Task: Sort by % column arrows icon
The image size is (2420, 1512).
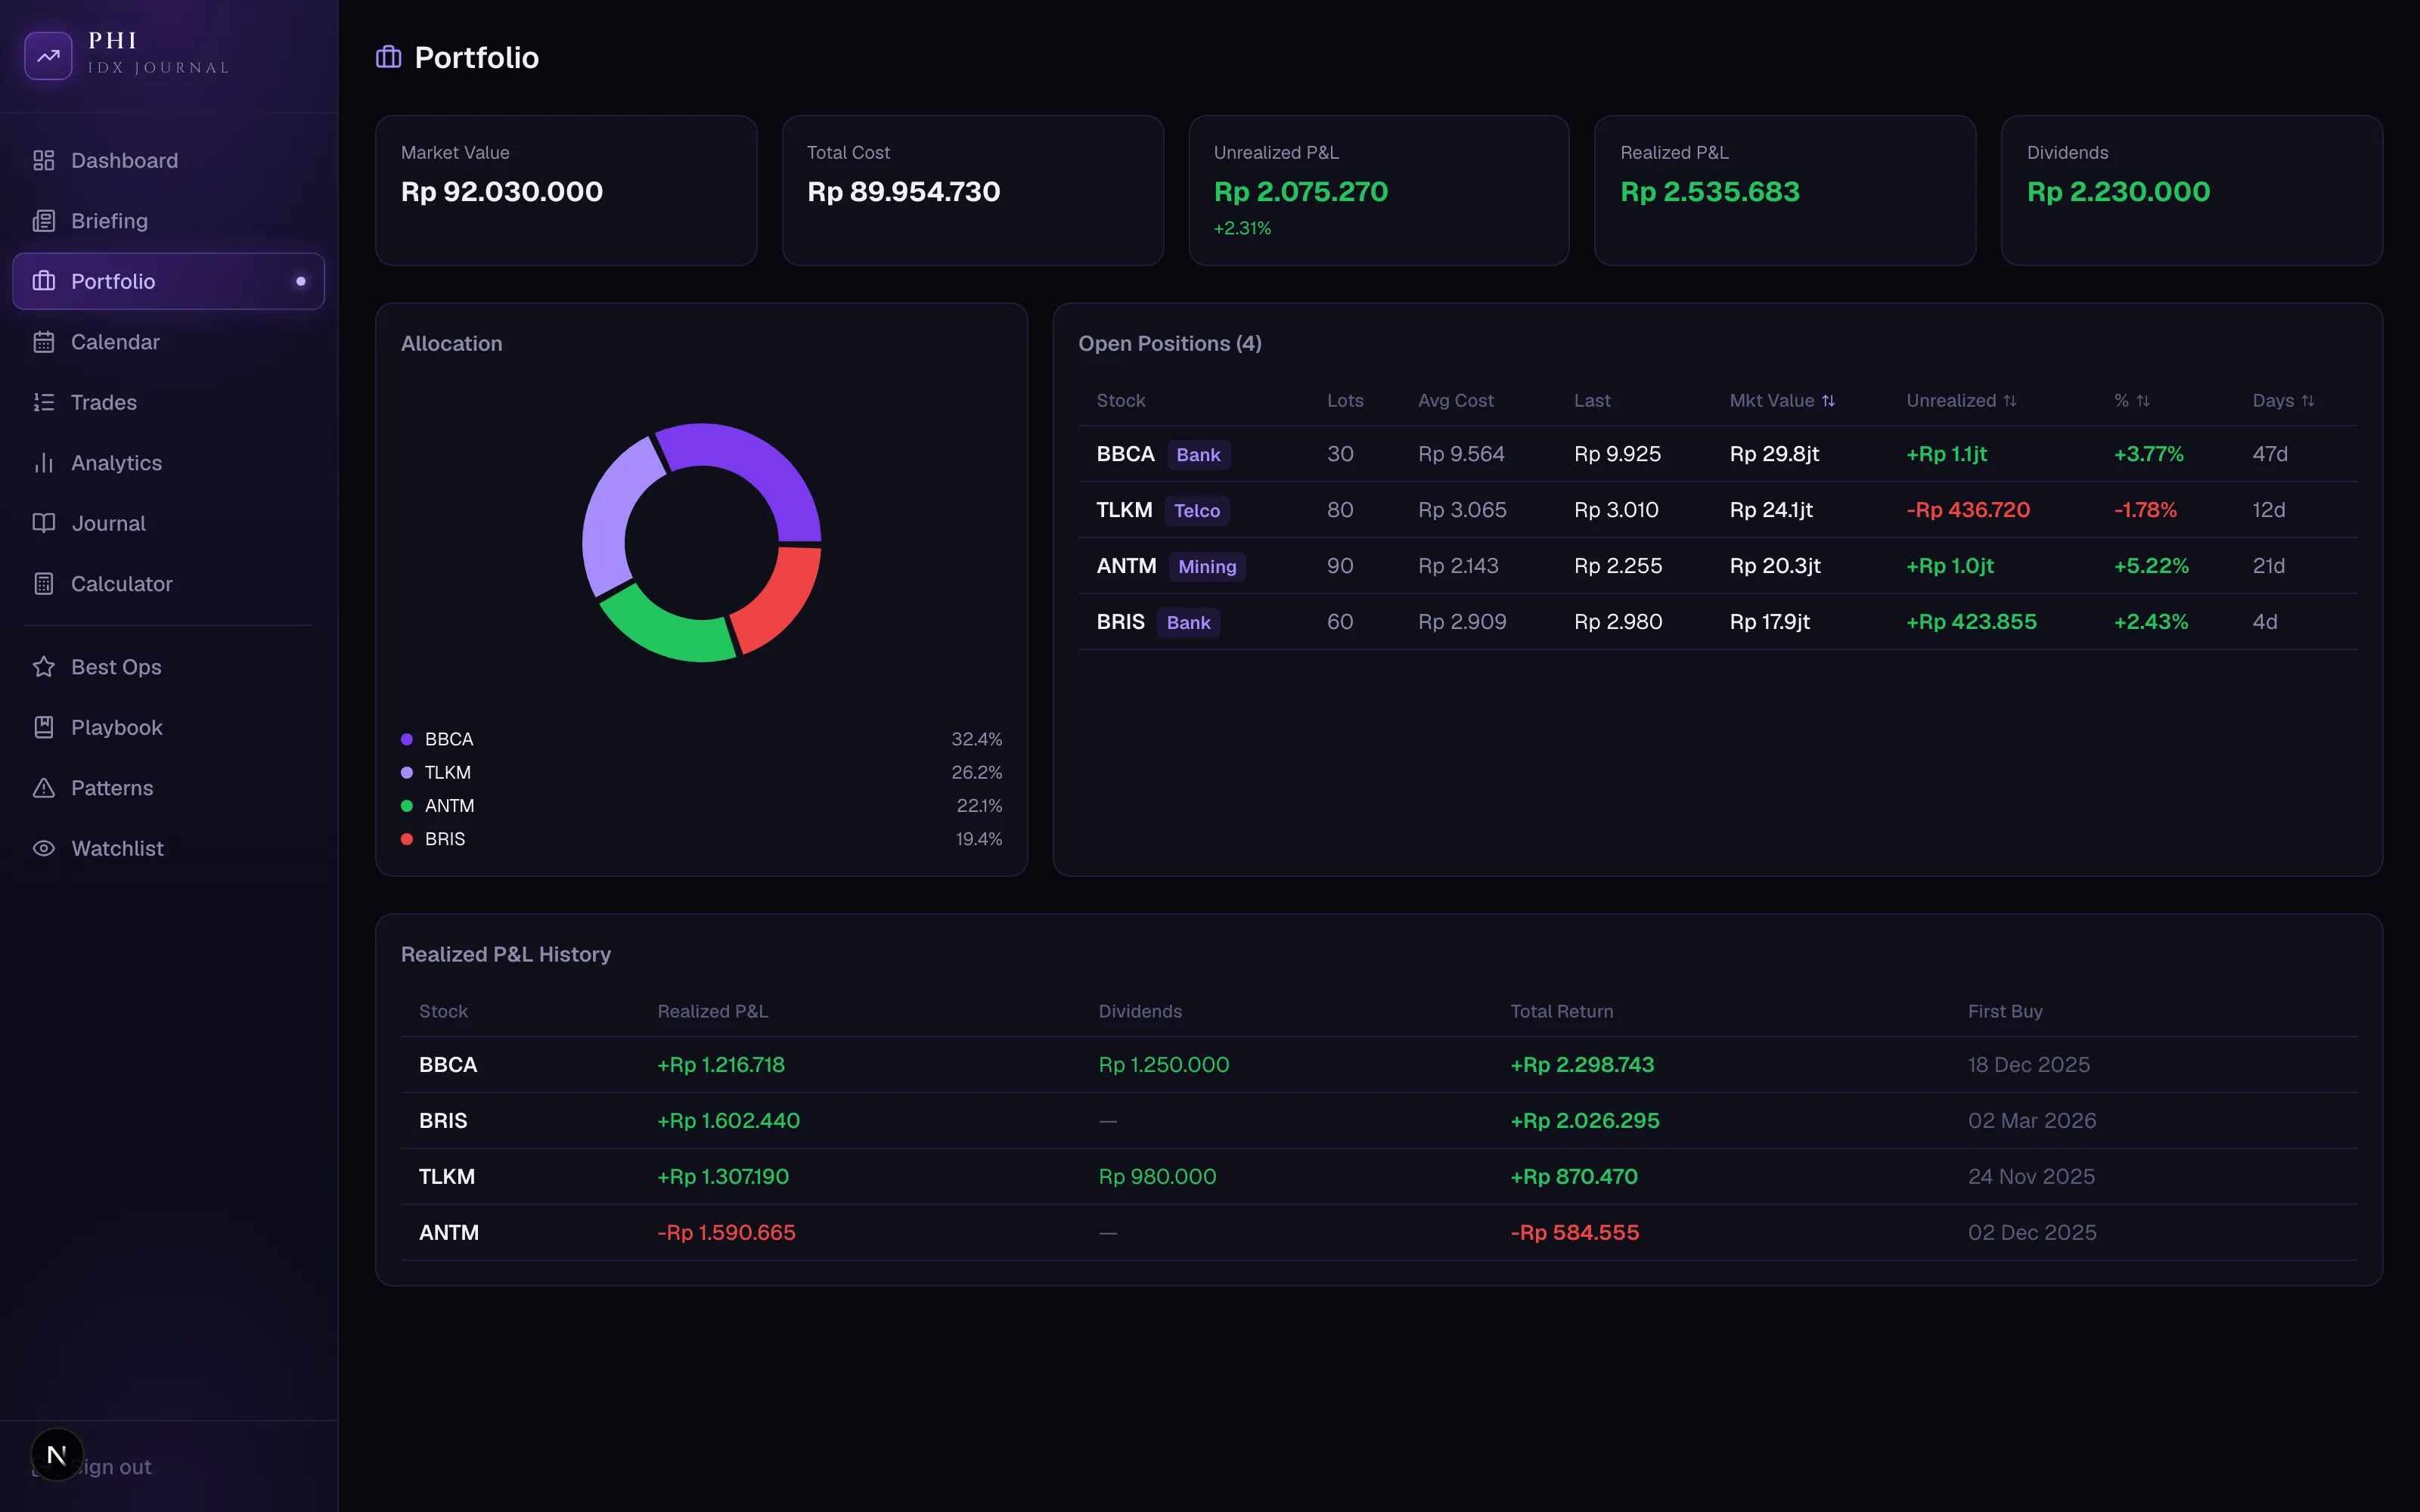Action: 2143,401
